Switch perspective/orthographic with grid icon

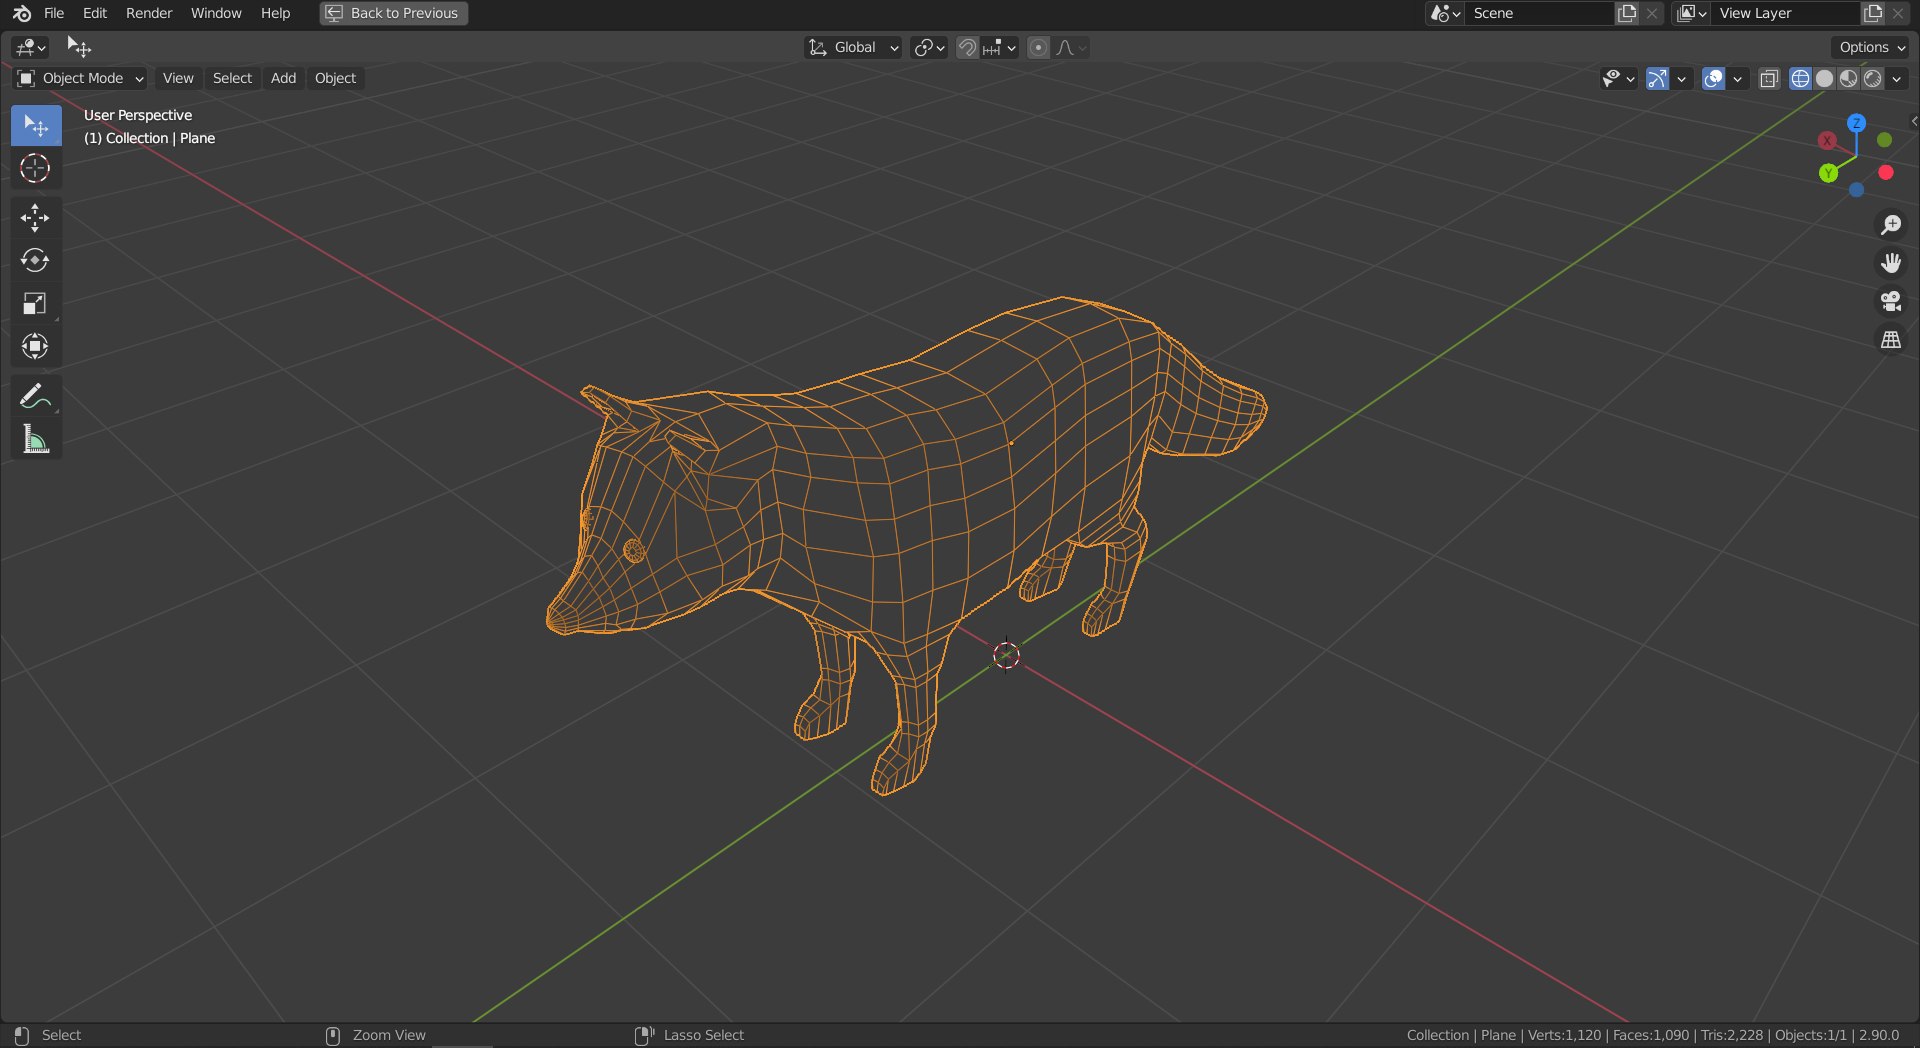pyautogui.click(x=1890, y=340)
